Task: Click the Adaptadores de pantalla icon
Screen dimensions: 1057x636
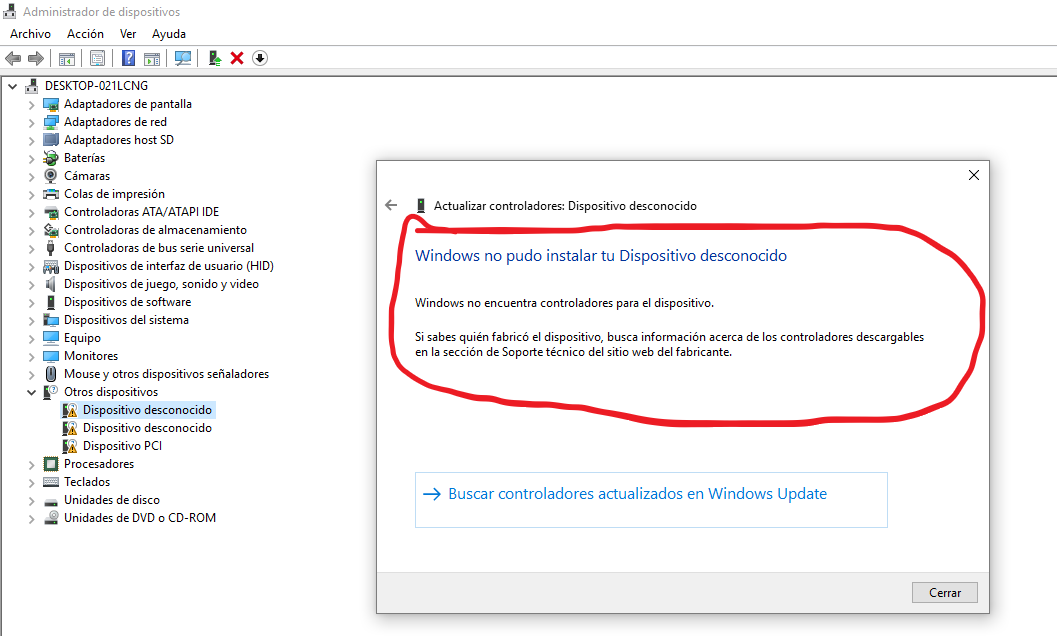Action: pos(51,105)
